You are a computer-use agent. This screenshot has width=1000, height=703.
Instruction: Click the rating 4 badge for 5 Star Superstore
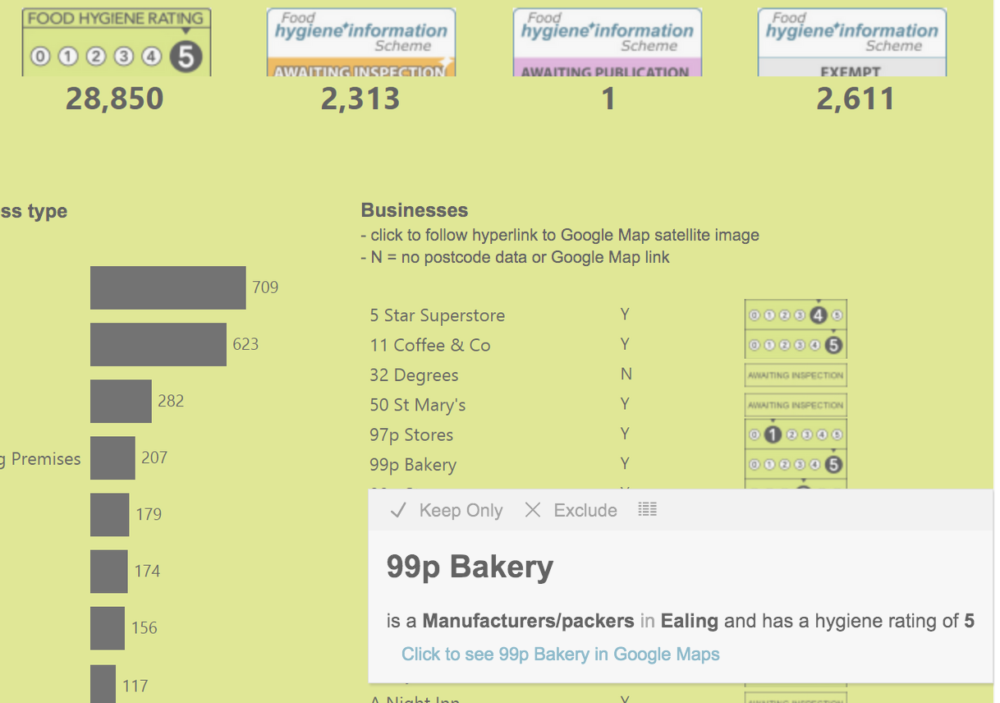pos(796,314)
